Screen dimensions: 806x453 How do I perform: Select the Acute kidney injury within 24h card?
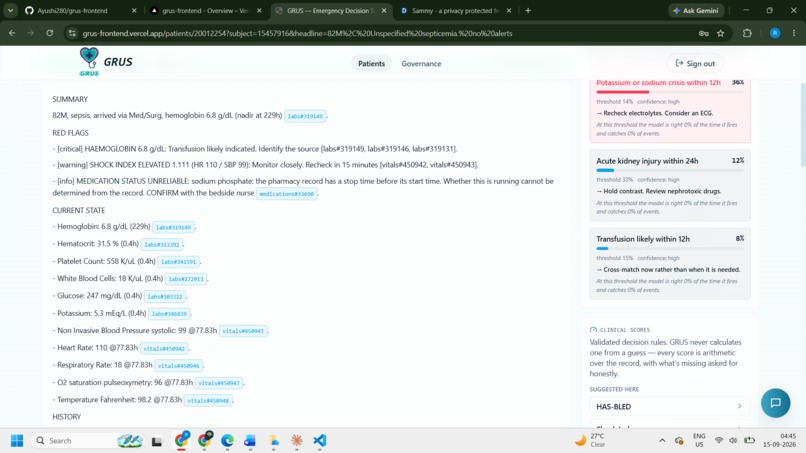669,185
